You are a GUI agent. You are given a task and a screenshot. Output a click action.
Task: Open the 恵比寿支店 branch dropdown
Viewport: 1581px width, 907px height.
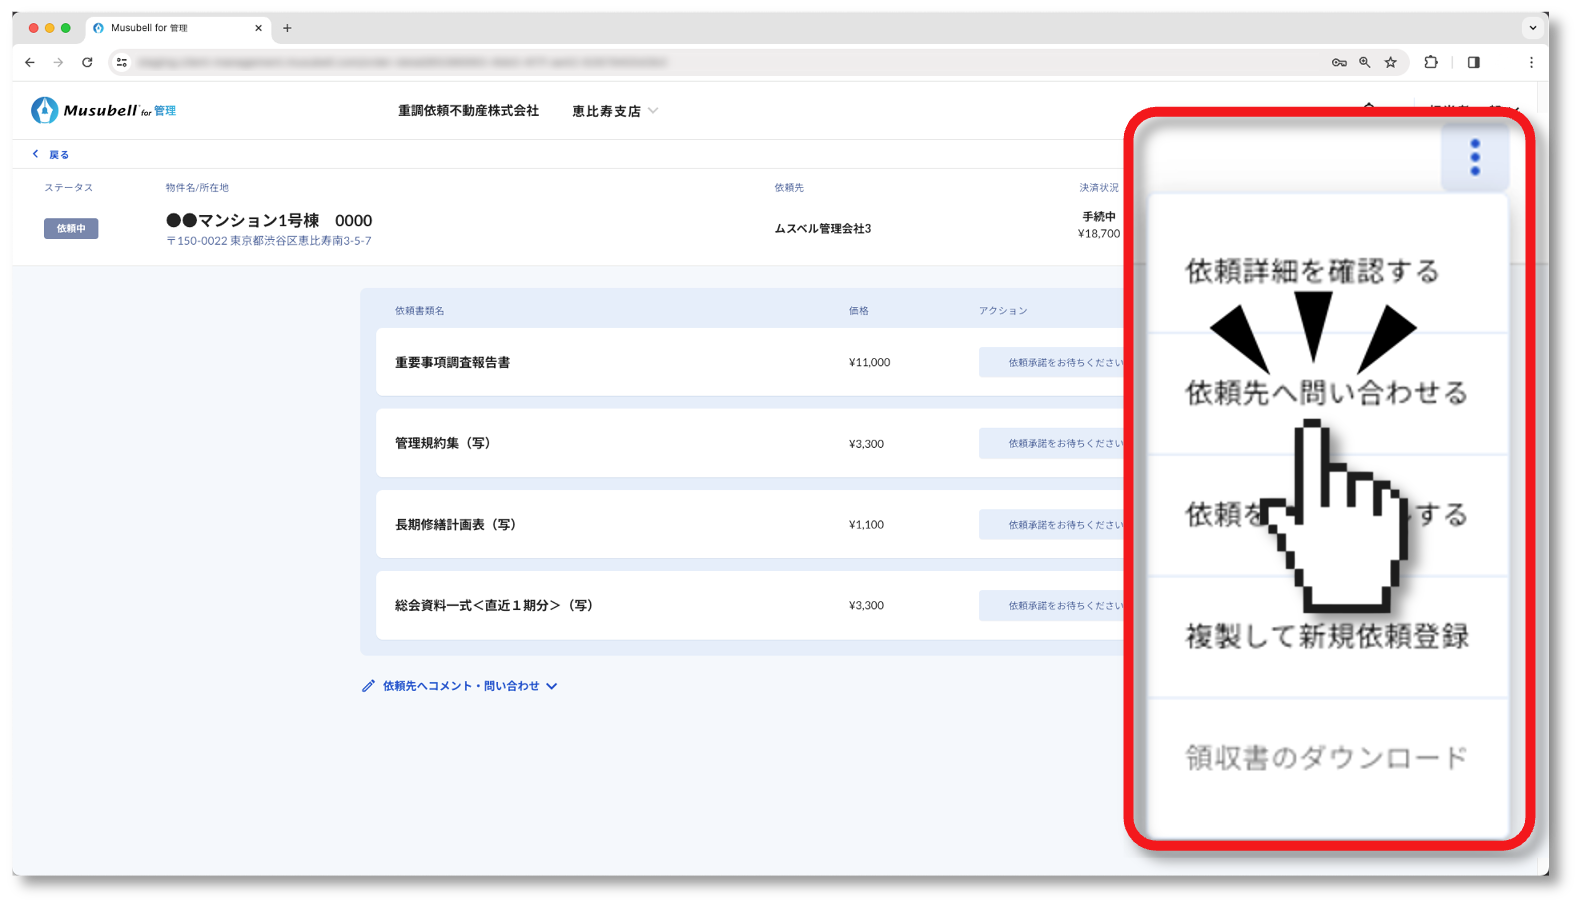(x=614, y=111)
